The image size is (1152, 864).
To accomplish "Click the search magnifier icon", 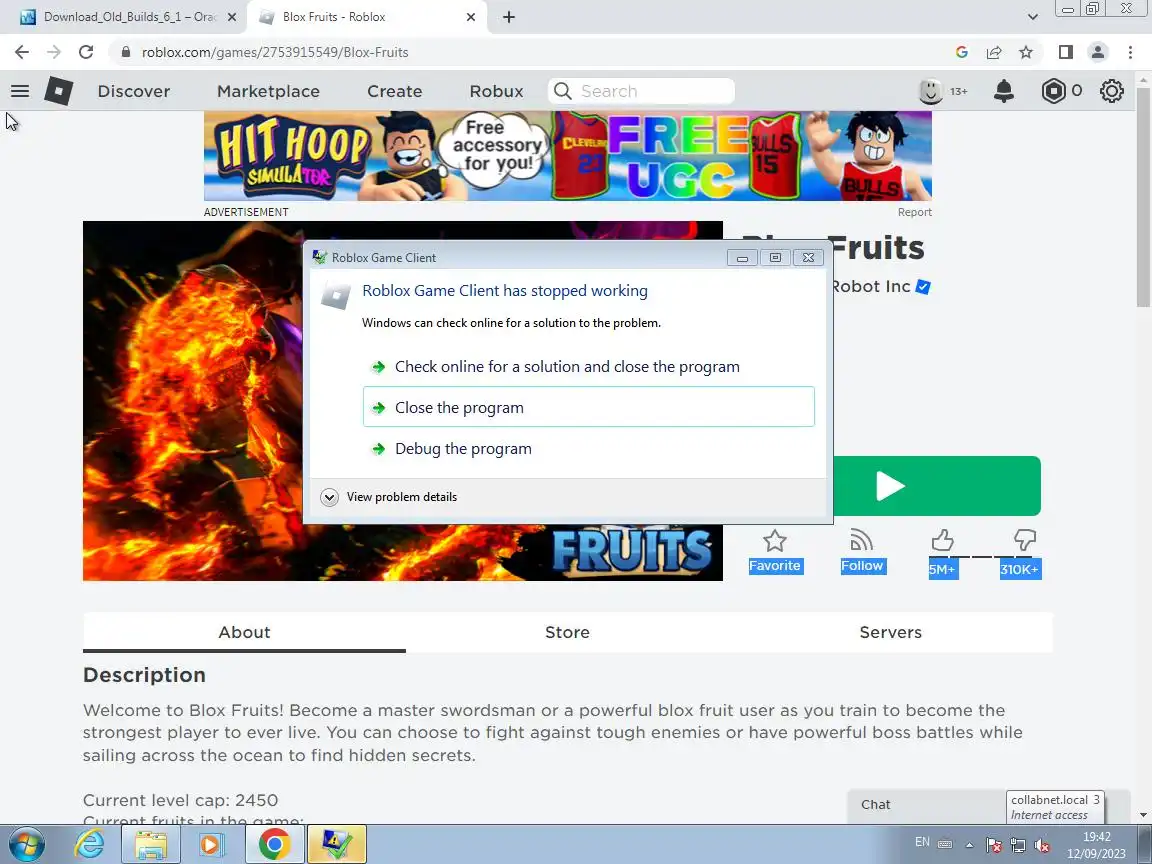I will [x=563, y=91].
